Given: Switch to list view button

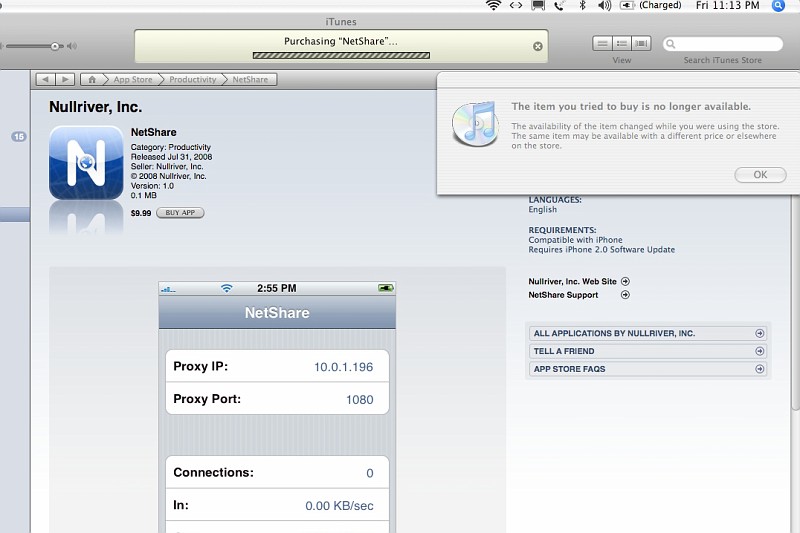Looking at the screenshot, I should pos(602,43).
